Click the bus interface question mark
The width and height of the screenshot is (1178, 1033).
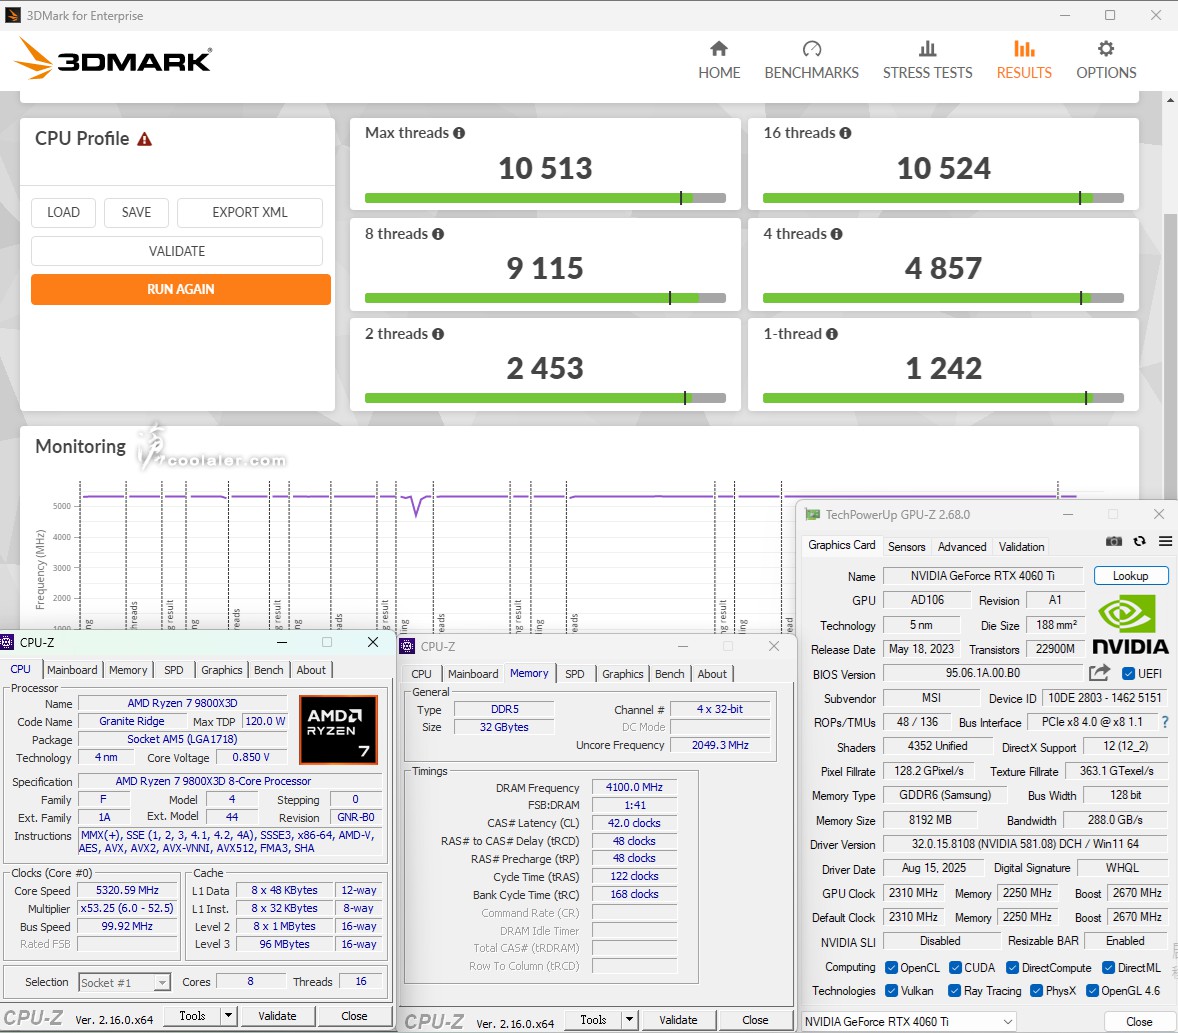(1164, 722)
